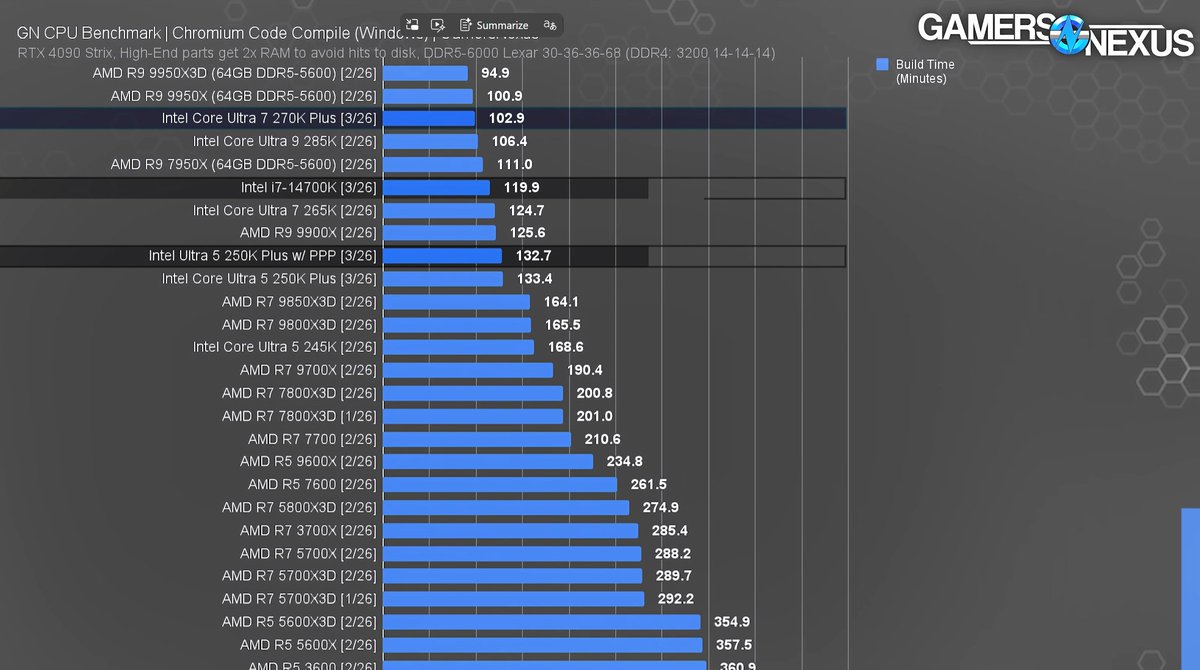Click the AMD R7 7800X3D [2/26] label
Viewport: 1200px width, 670px height.
click(299, 393)
